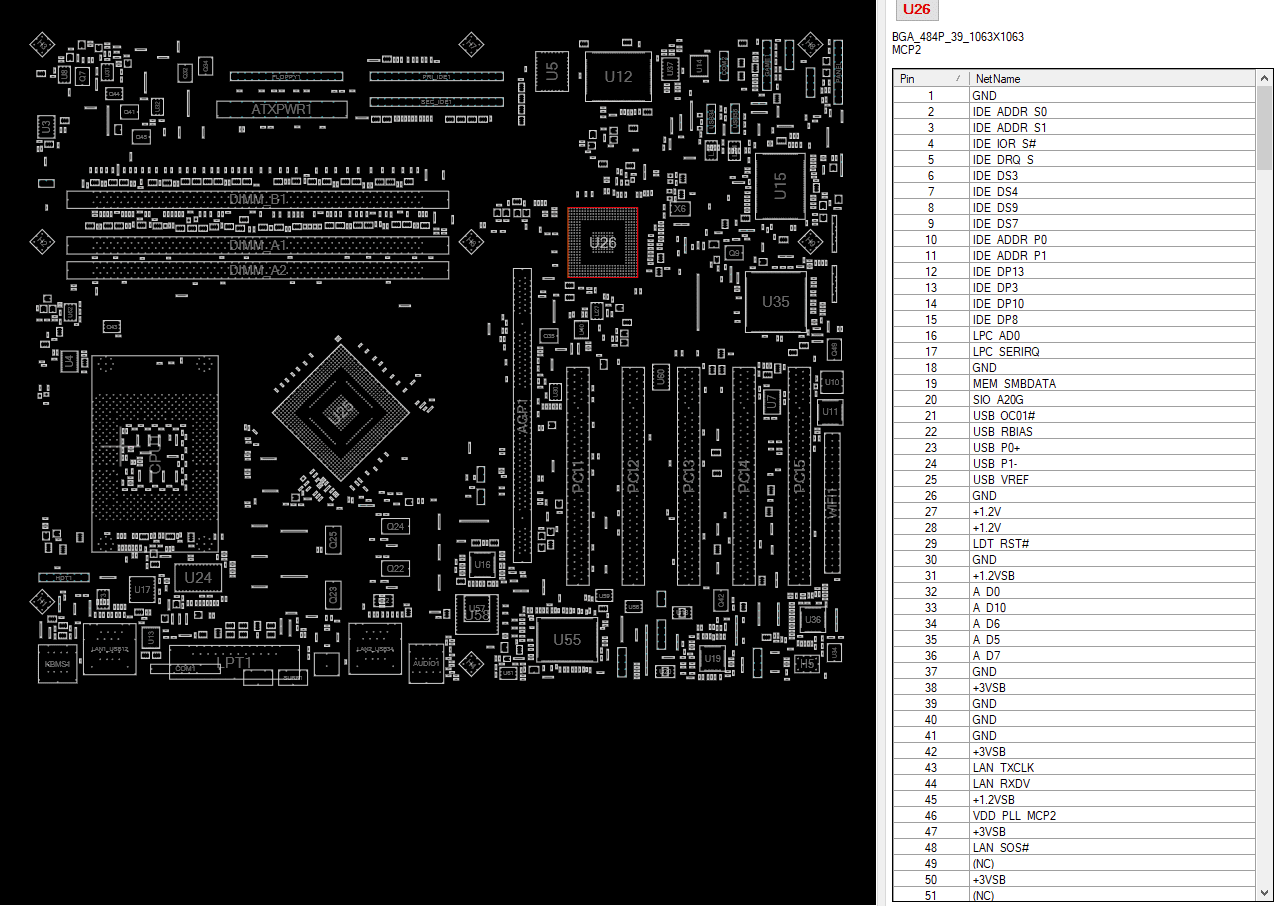Click the red U26 component button
This screenshot has width=1278, height=906.
coord(916,11)
